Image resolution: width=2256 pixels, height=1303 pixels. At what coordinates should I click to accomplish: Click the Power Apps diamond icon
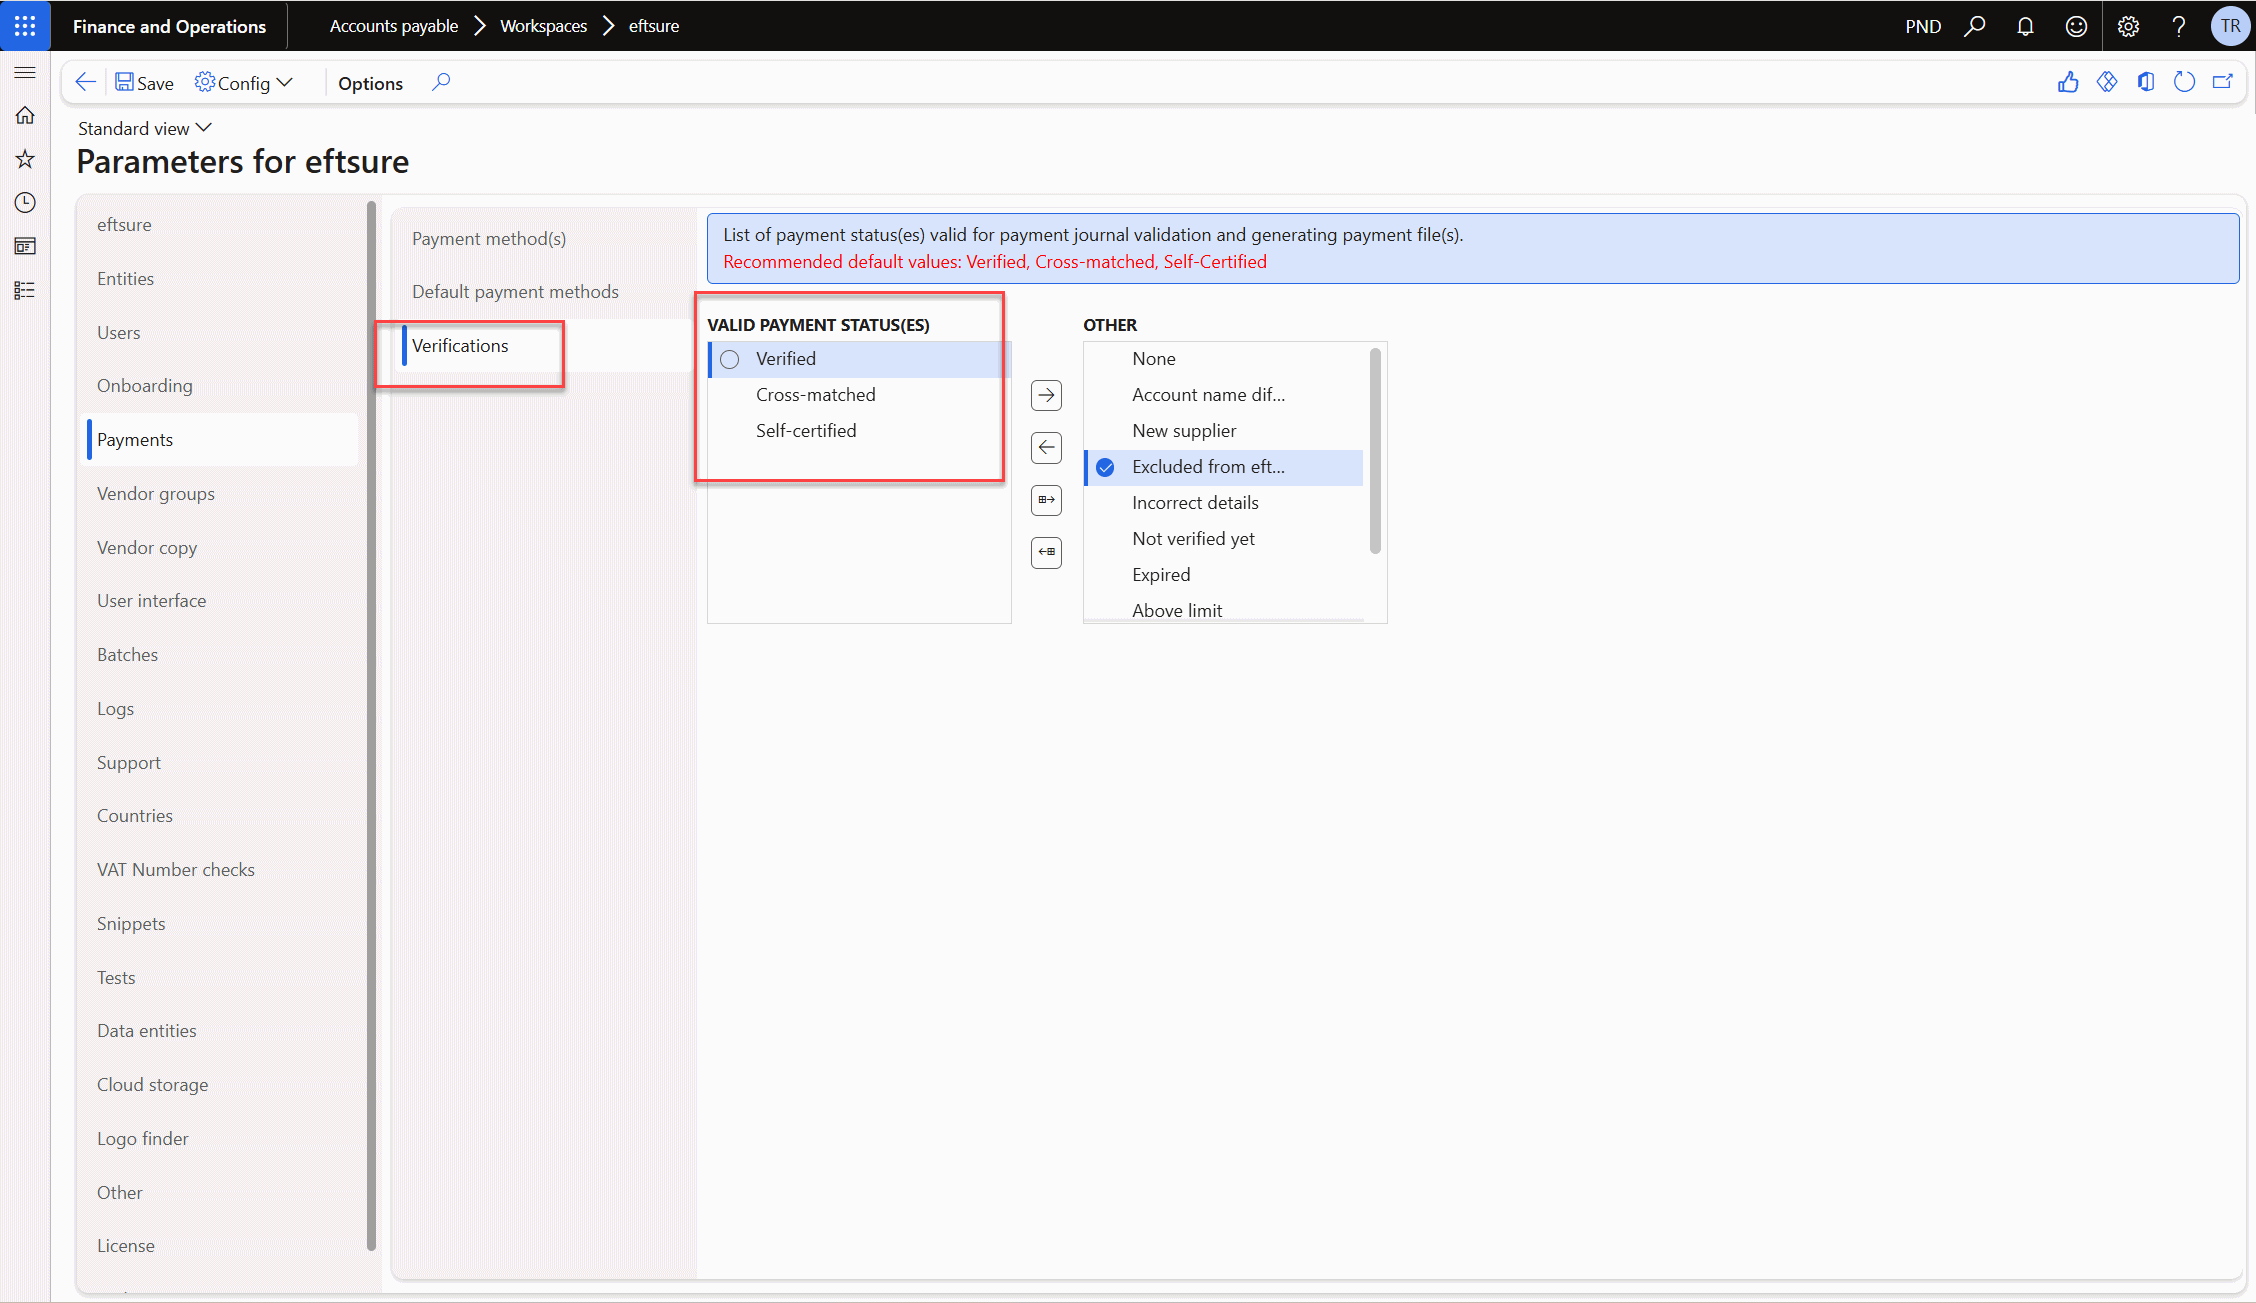(2107, 82)
